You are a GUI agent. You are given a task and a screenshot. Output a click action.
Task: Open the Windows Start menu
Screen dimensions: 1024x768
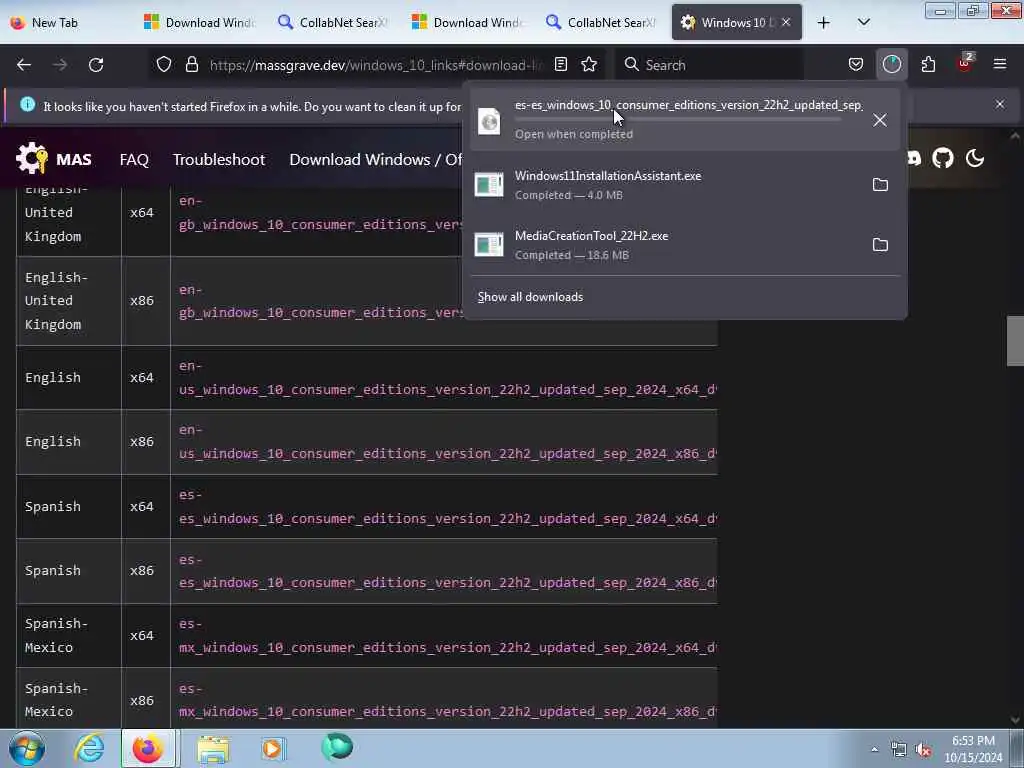(27, 748)
